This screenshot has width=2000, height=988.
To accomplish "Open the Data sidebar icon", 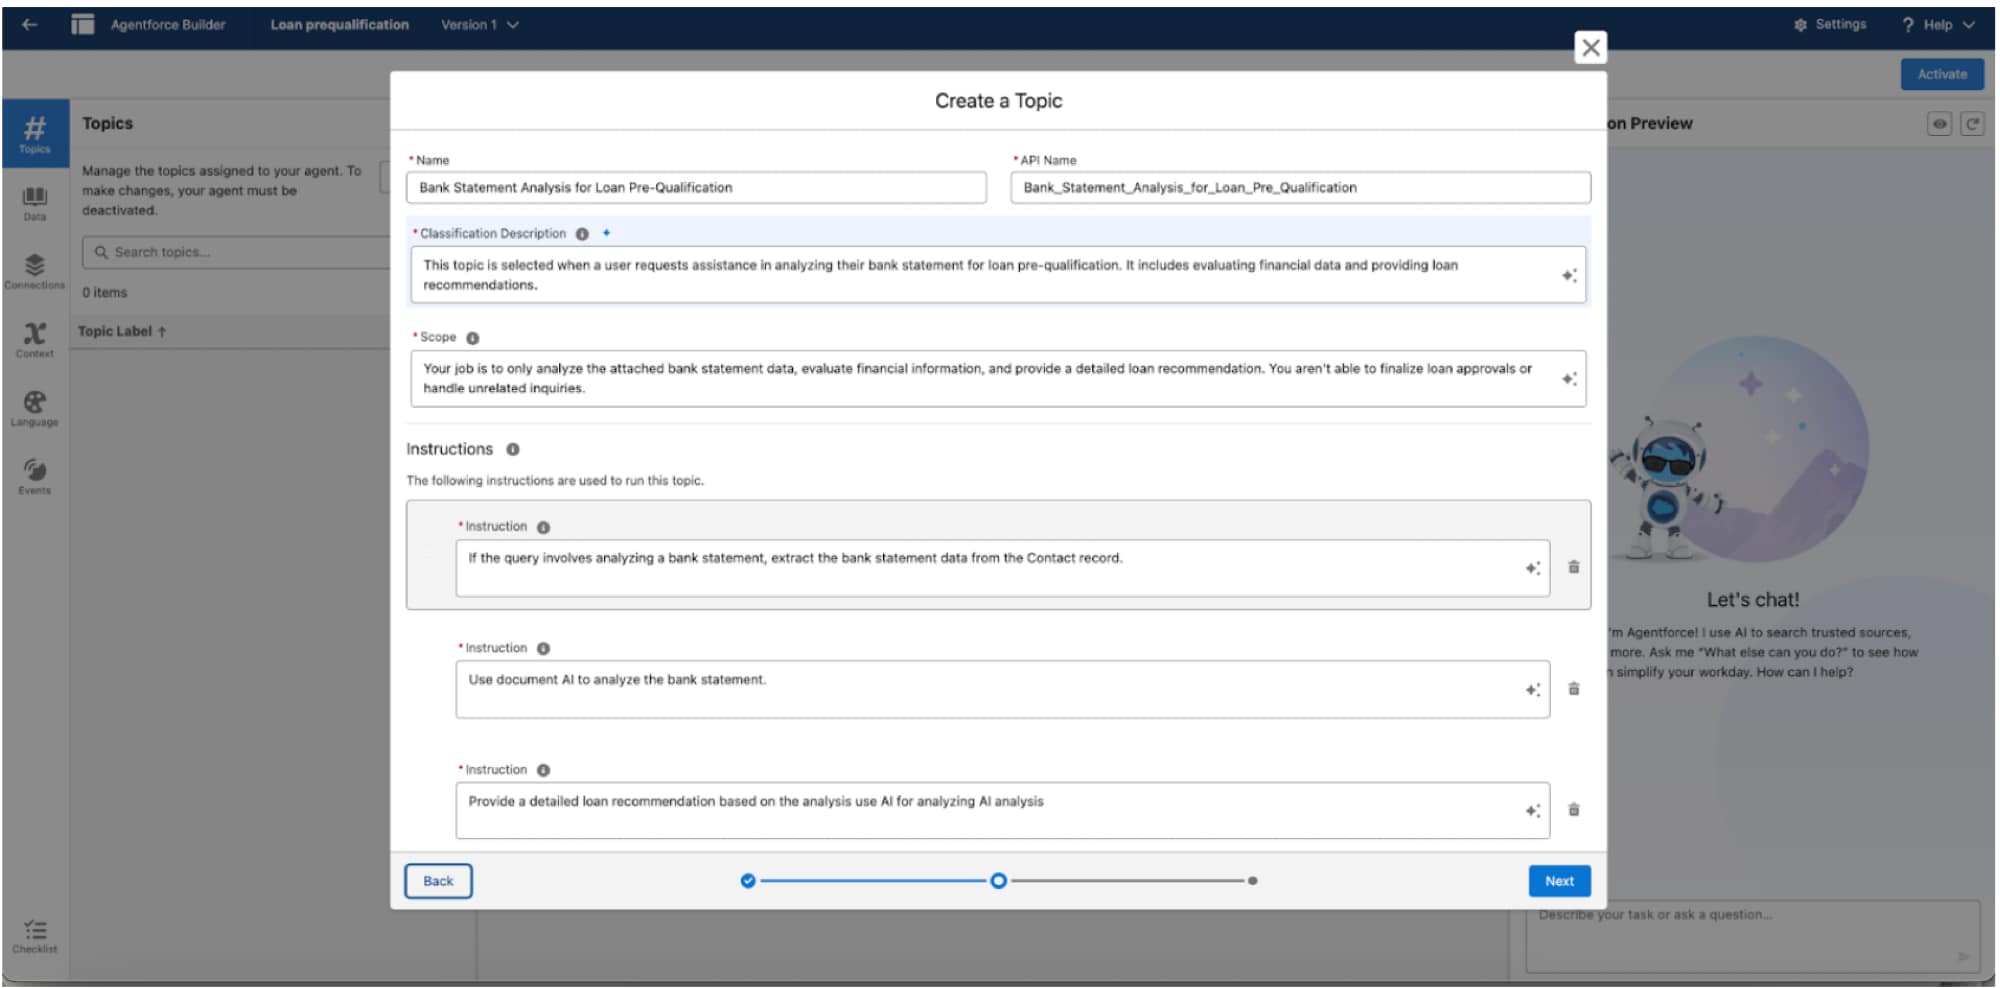I will (x=35, y=201).
